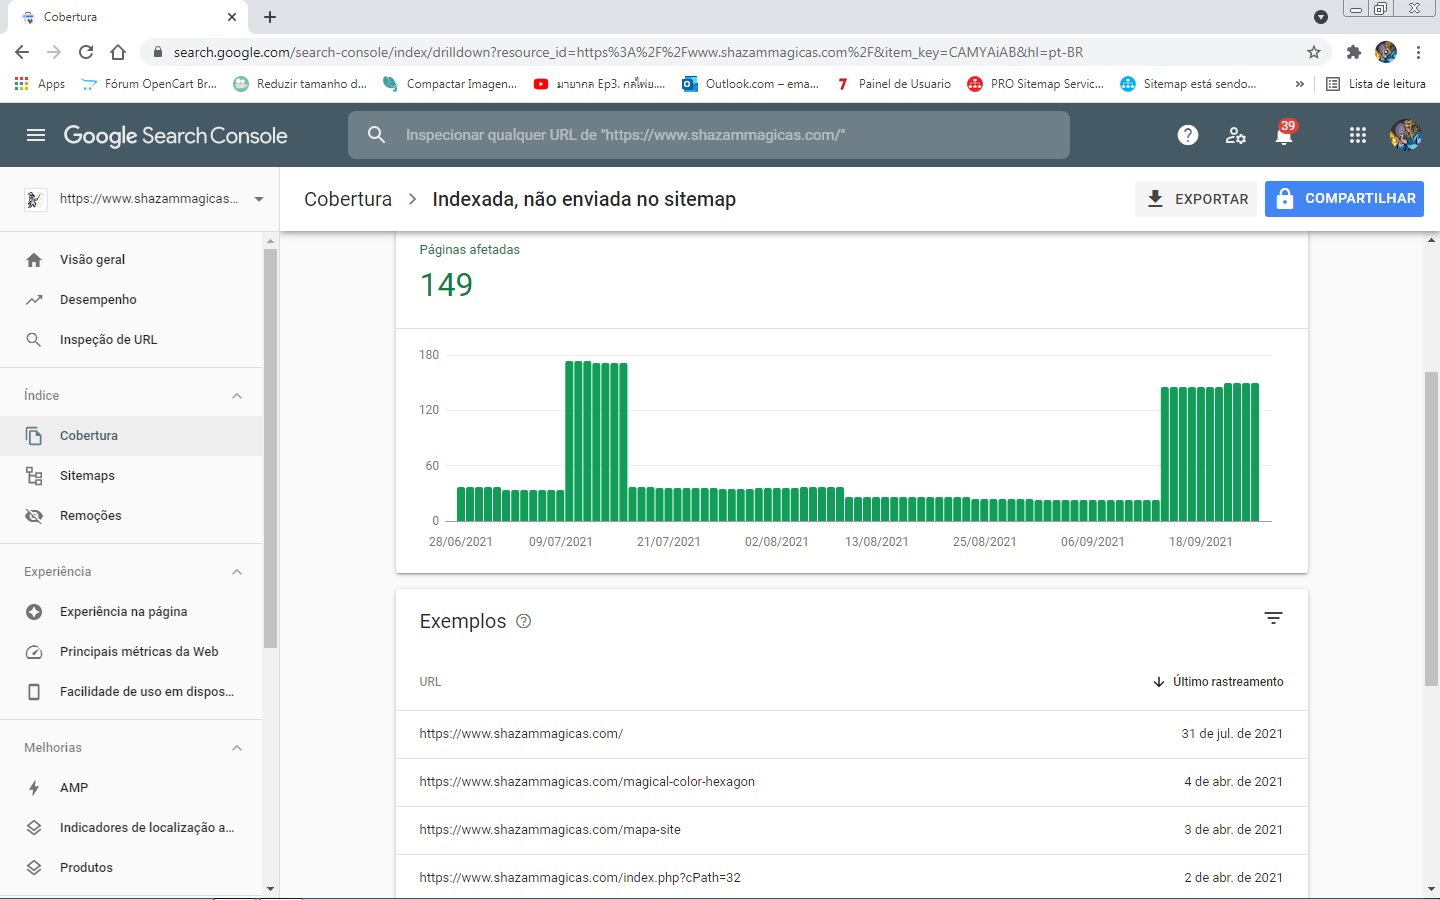Image resolution: width=1440 pixels, height=900 pixels.
Task: Click the Chrome back arrow
Action: pos(22,52)
